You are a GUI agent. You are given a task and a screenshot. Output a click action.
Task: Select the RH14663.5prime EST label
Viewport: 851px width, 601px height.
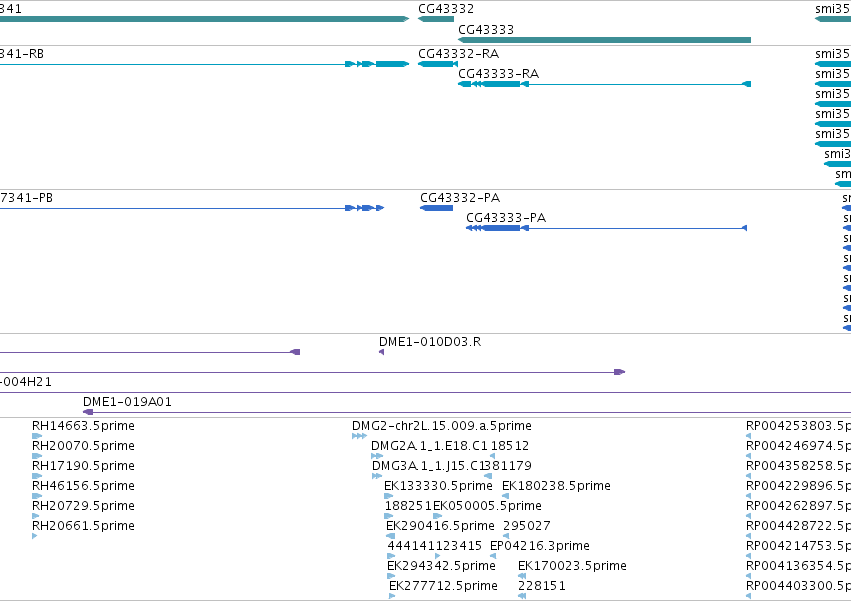coord(83,426)
